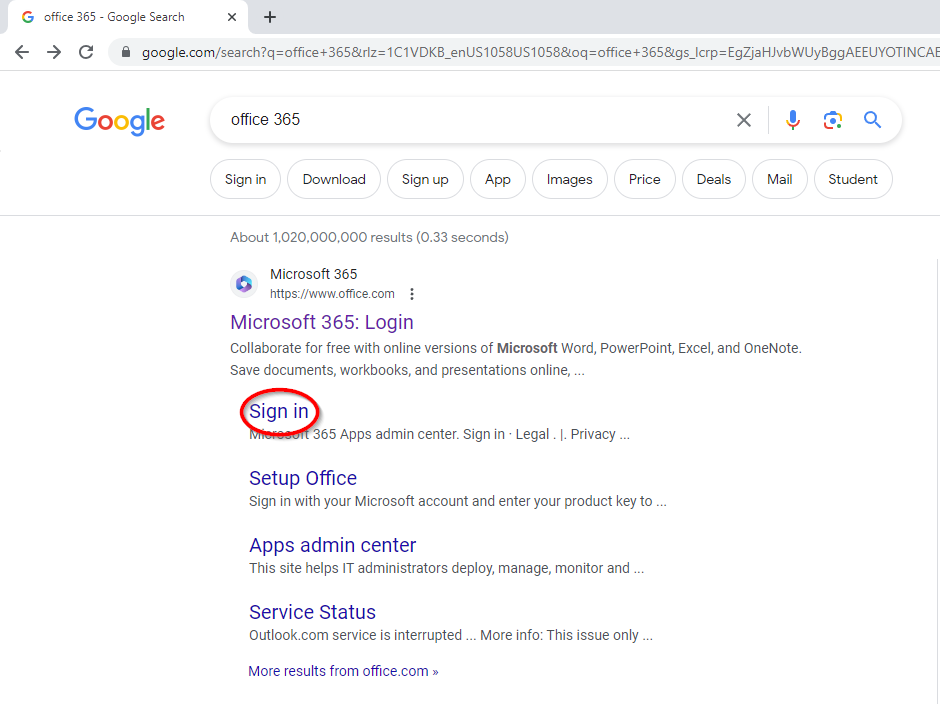Image resolution: width=940 pixels, height=704 pixels.
Task: Clear the search box with the X icon
Action: 744,120
